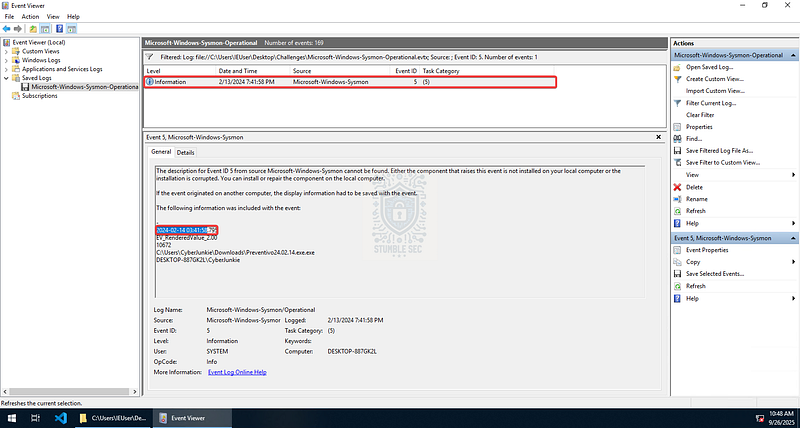Viewport: 800px width, 428px height.
Task: Click Save Filter to Custom View
Action: click(723, 163)
